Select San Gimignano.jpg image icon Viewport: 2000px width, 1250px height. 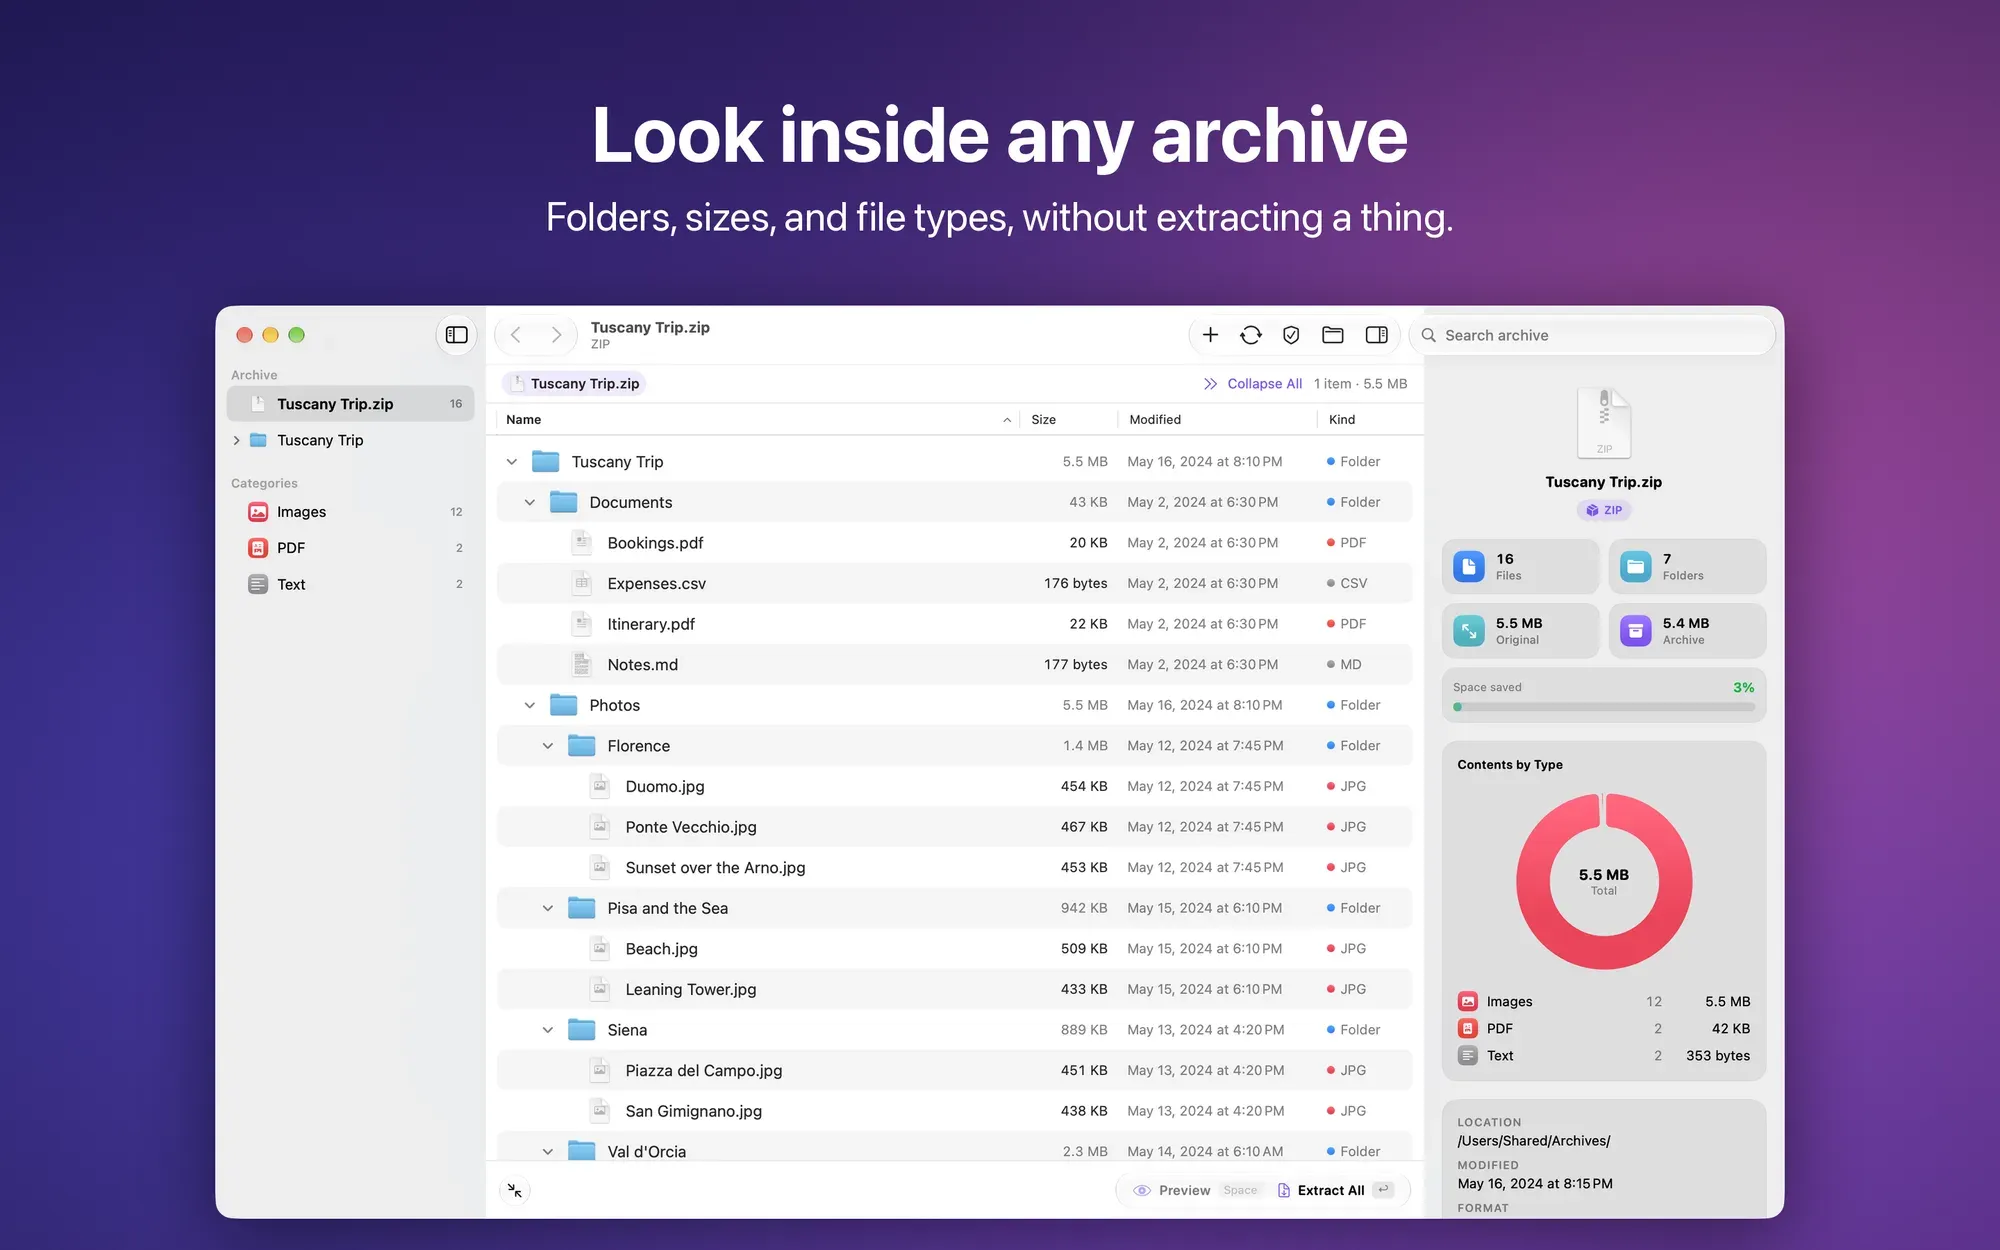[600, 1111]
